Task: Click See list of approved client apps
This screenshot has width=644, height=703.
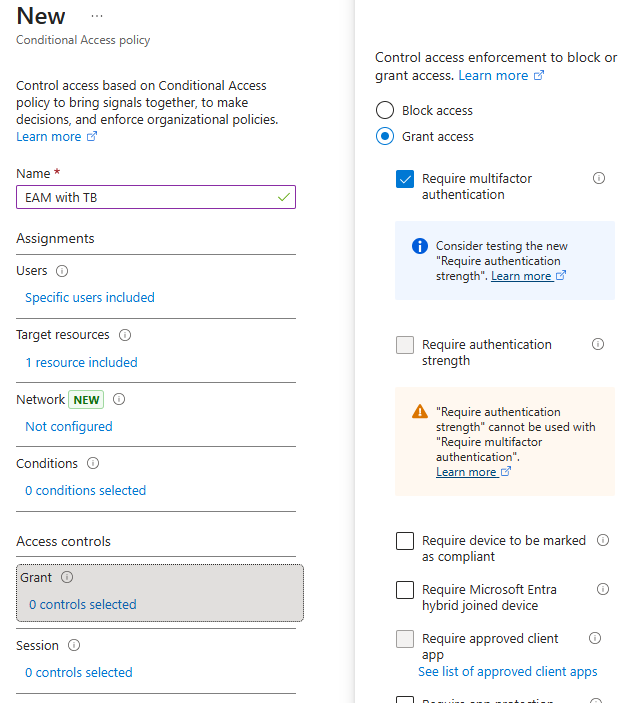Action: [508, 671]
